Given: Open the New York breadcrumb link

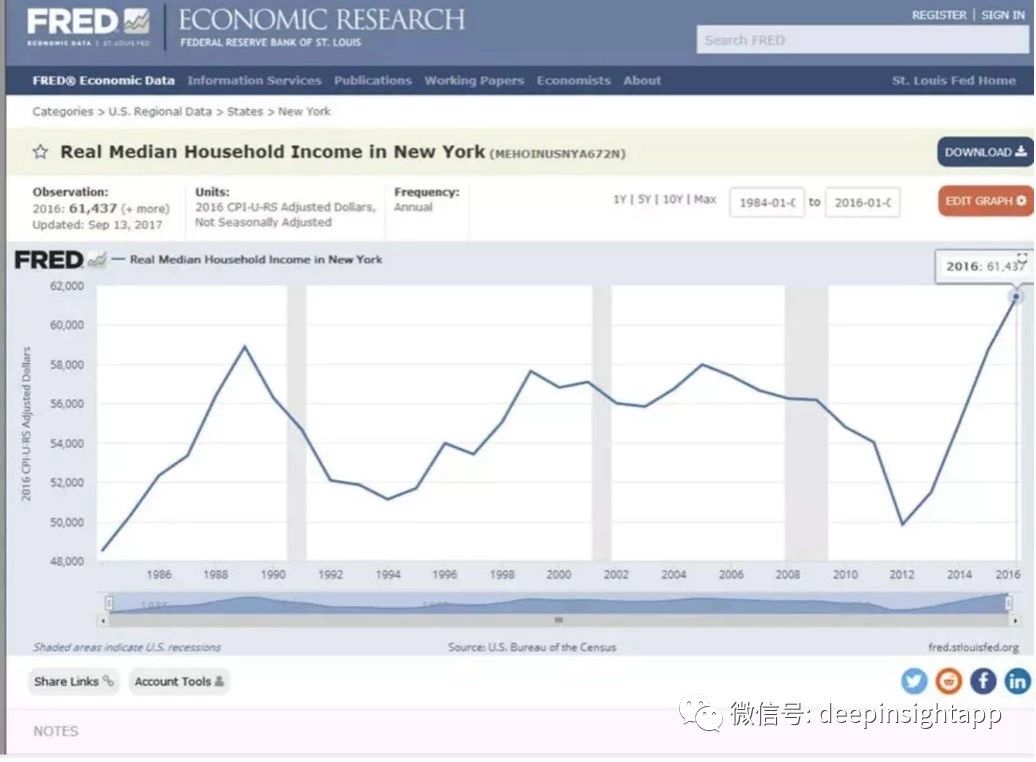Looking at the screenshot, I should tap(304, 112).
